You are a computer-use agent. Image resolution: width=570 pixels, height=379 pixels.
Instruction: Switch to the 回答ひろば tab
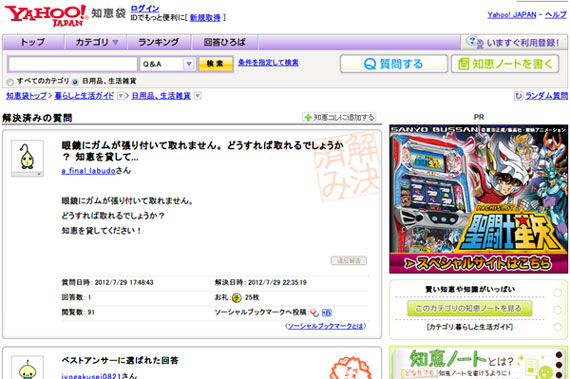click(x=224, y=42)
